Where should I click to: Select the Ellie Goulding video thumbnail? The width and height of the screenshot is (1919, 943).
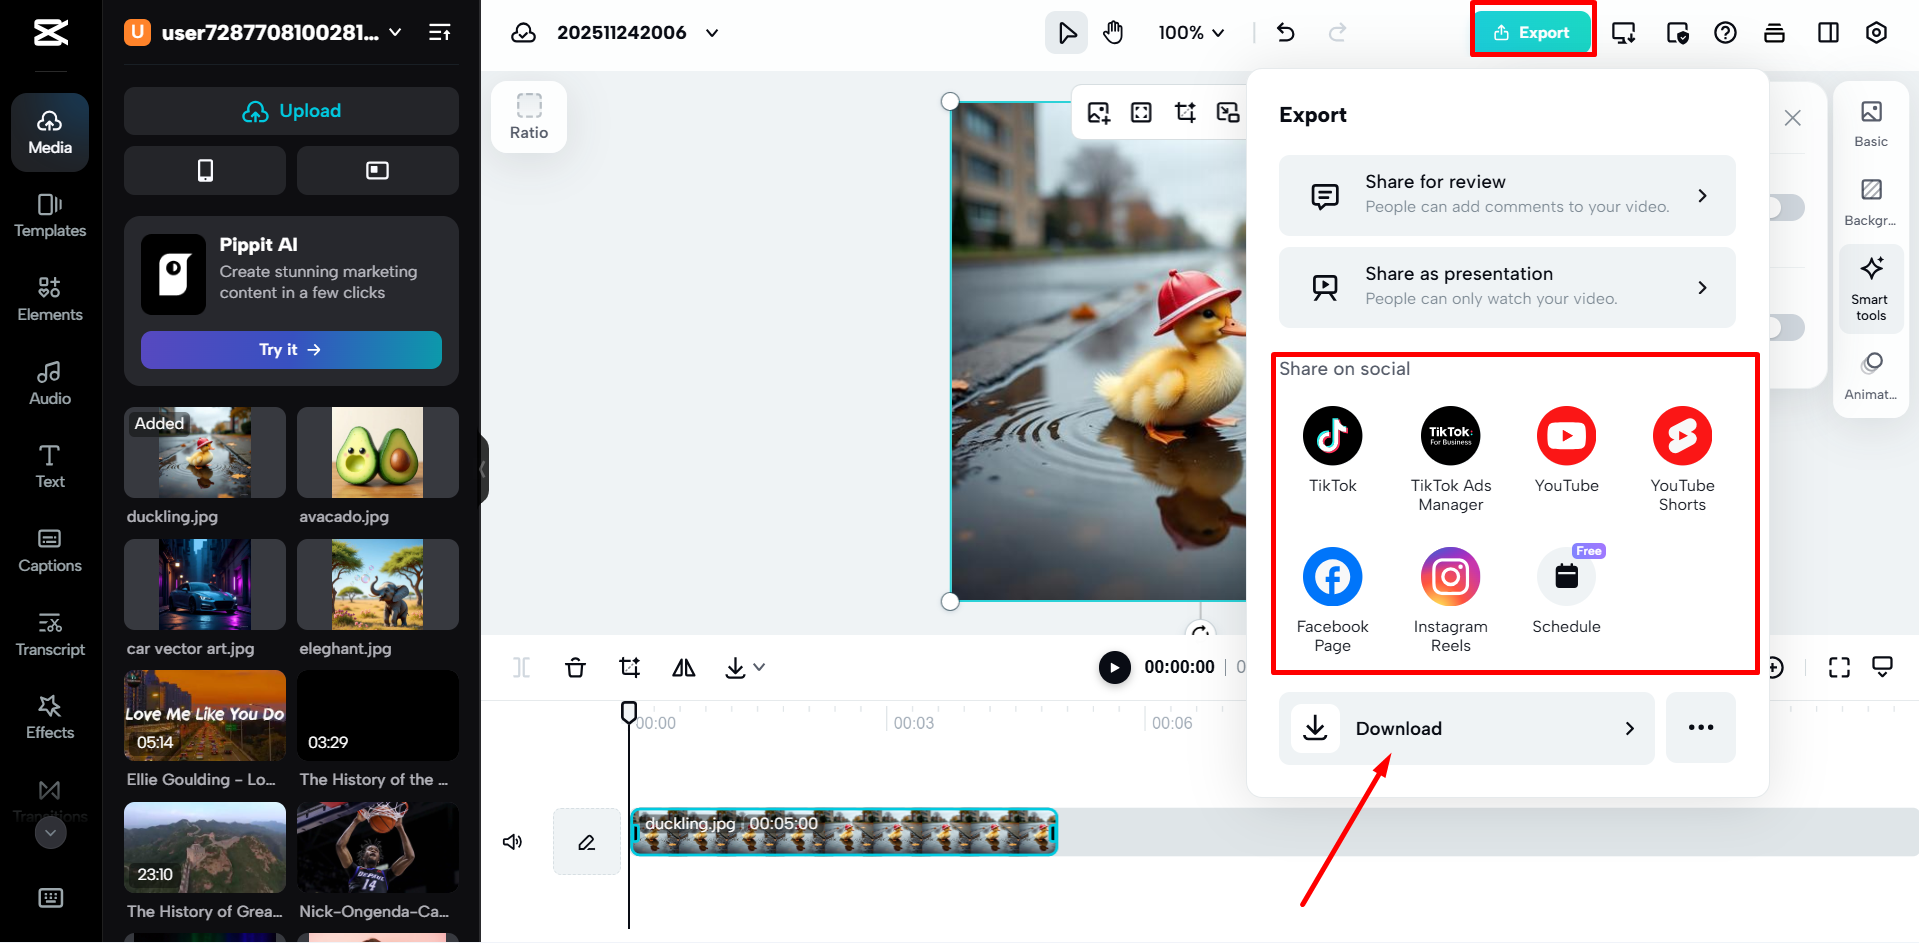205,716
